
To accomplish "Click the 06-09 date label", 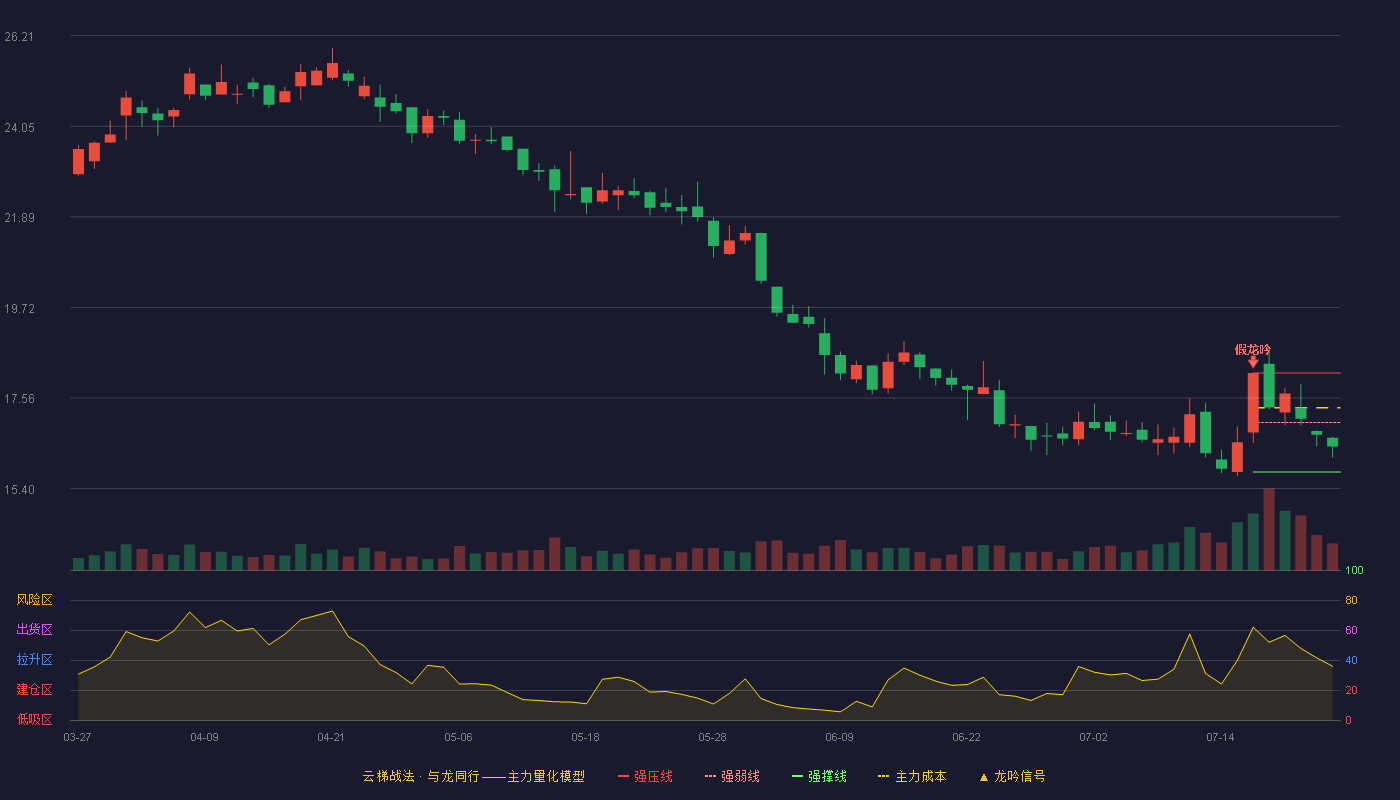I will [x=839, y=737].
